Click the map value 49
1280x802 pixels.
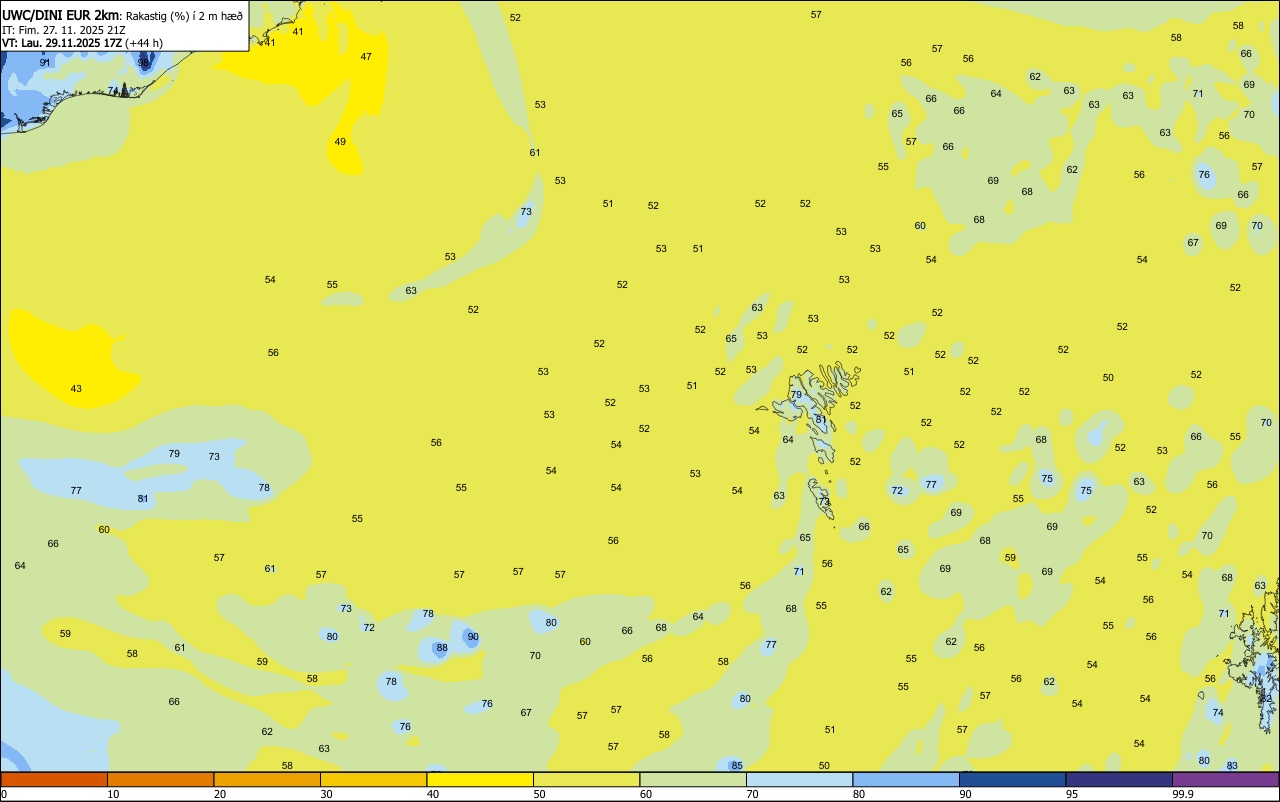tap(340, 141)
